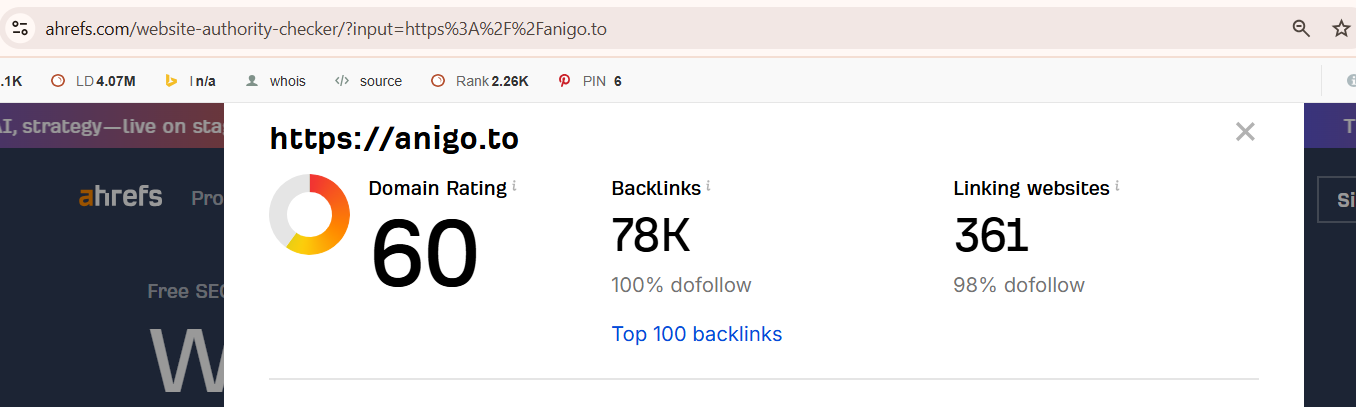Go to the ahrefs logo homepage

pos(120,197)
